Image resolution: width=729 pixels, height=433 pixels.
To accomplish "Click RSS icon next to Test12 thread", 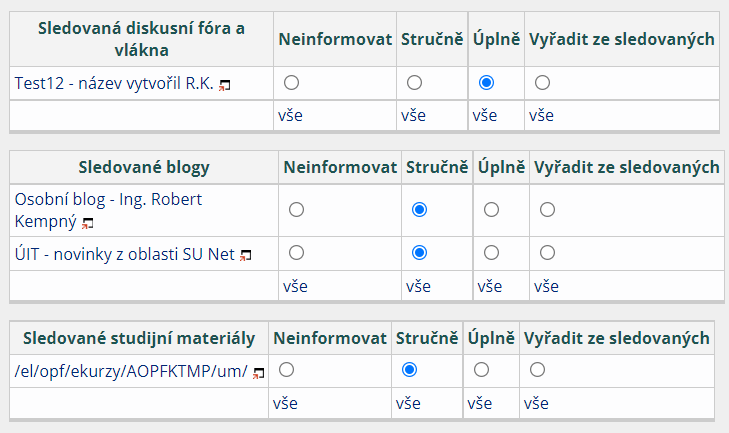I will (x=225, y=85).
